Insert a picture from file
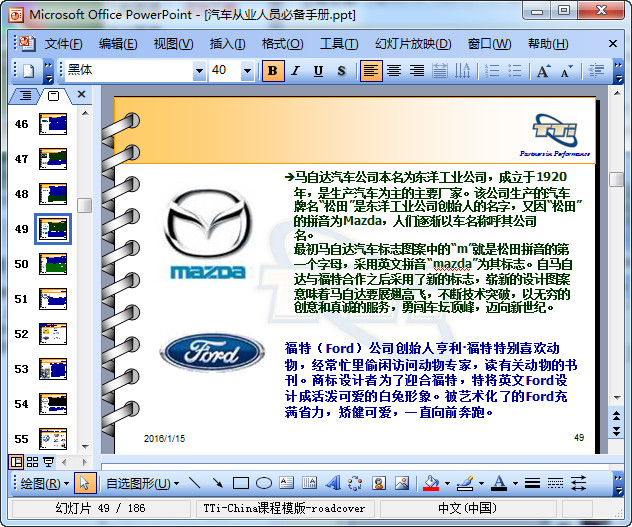632x527 pixels. [402, 483]
